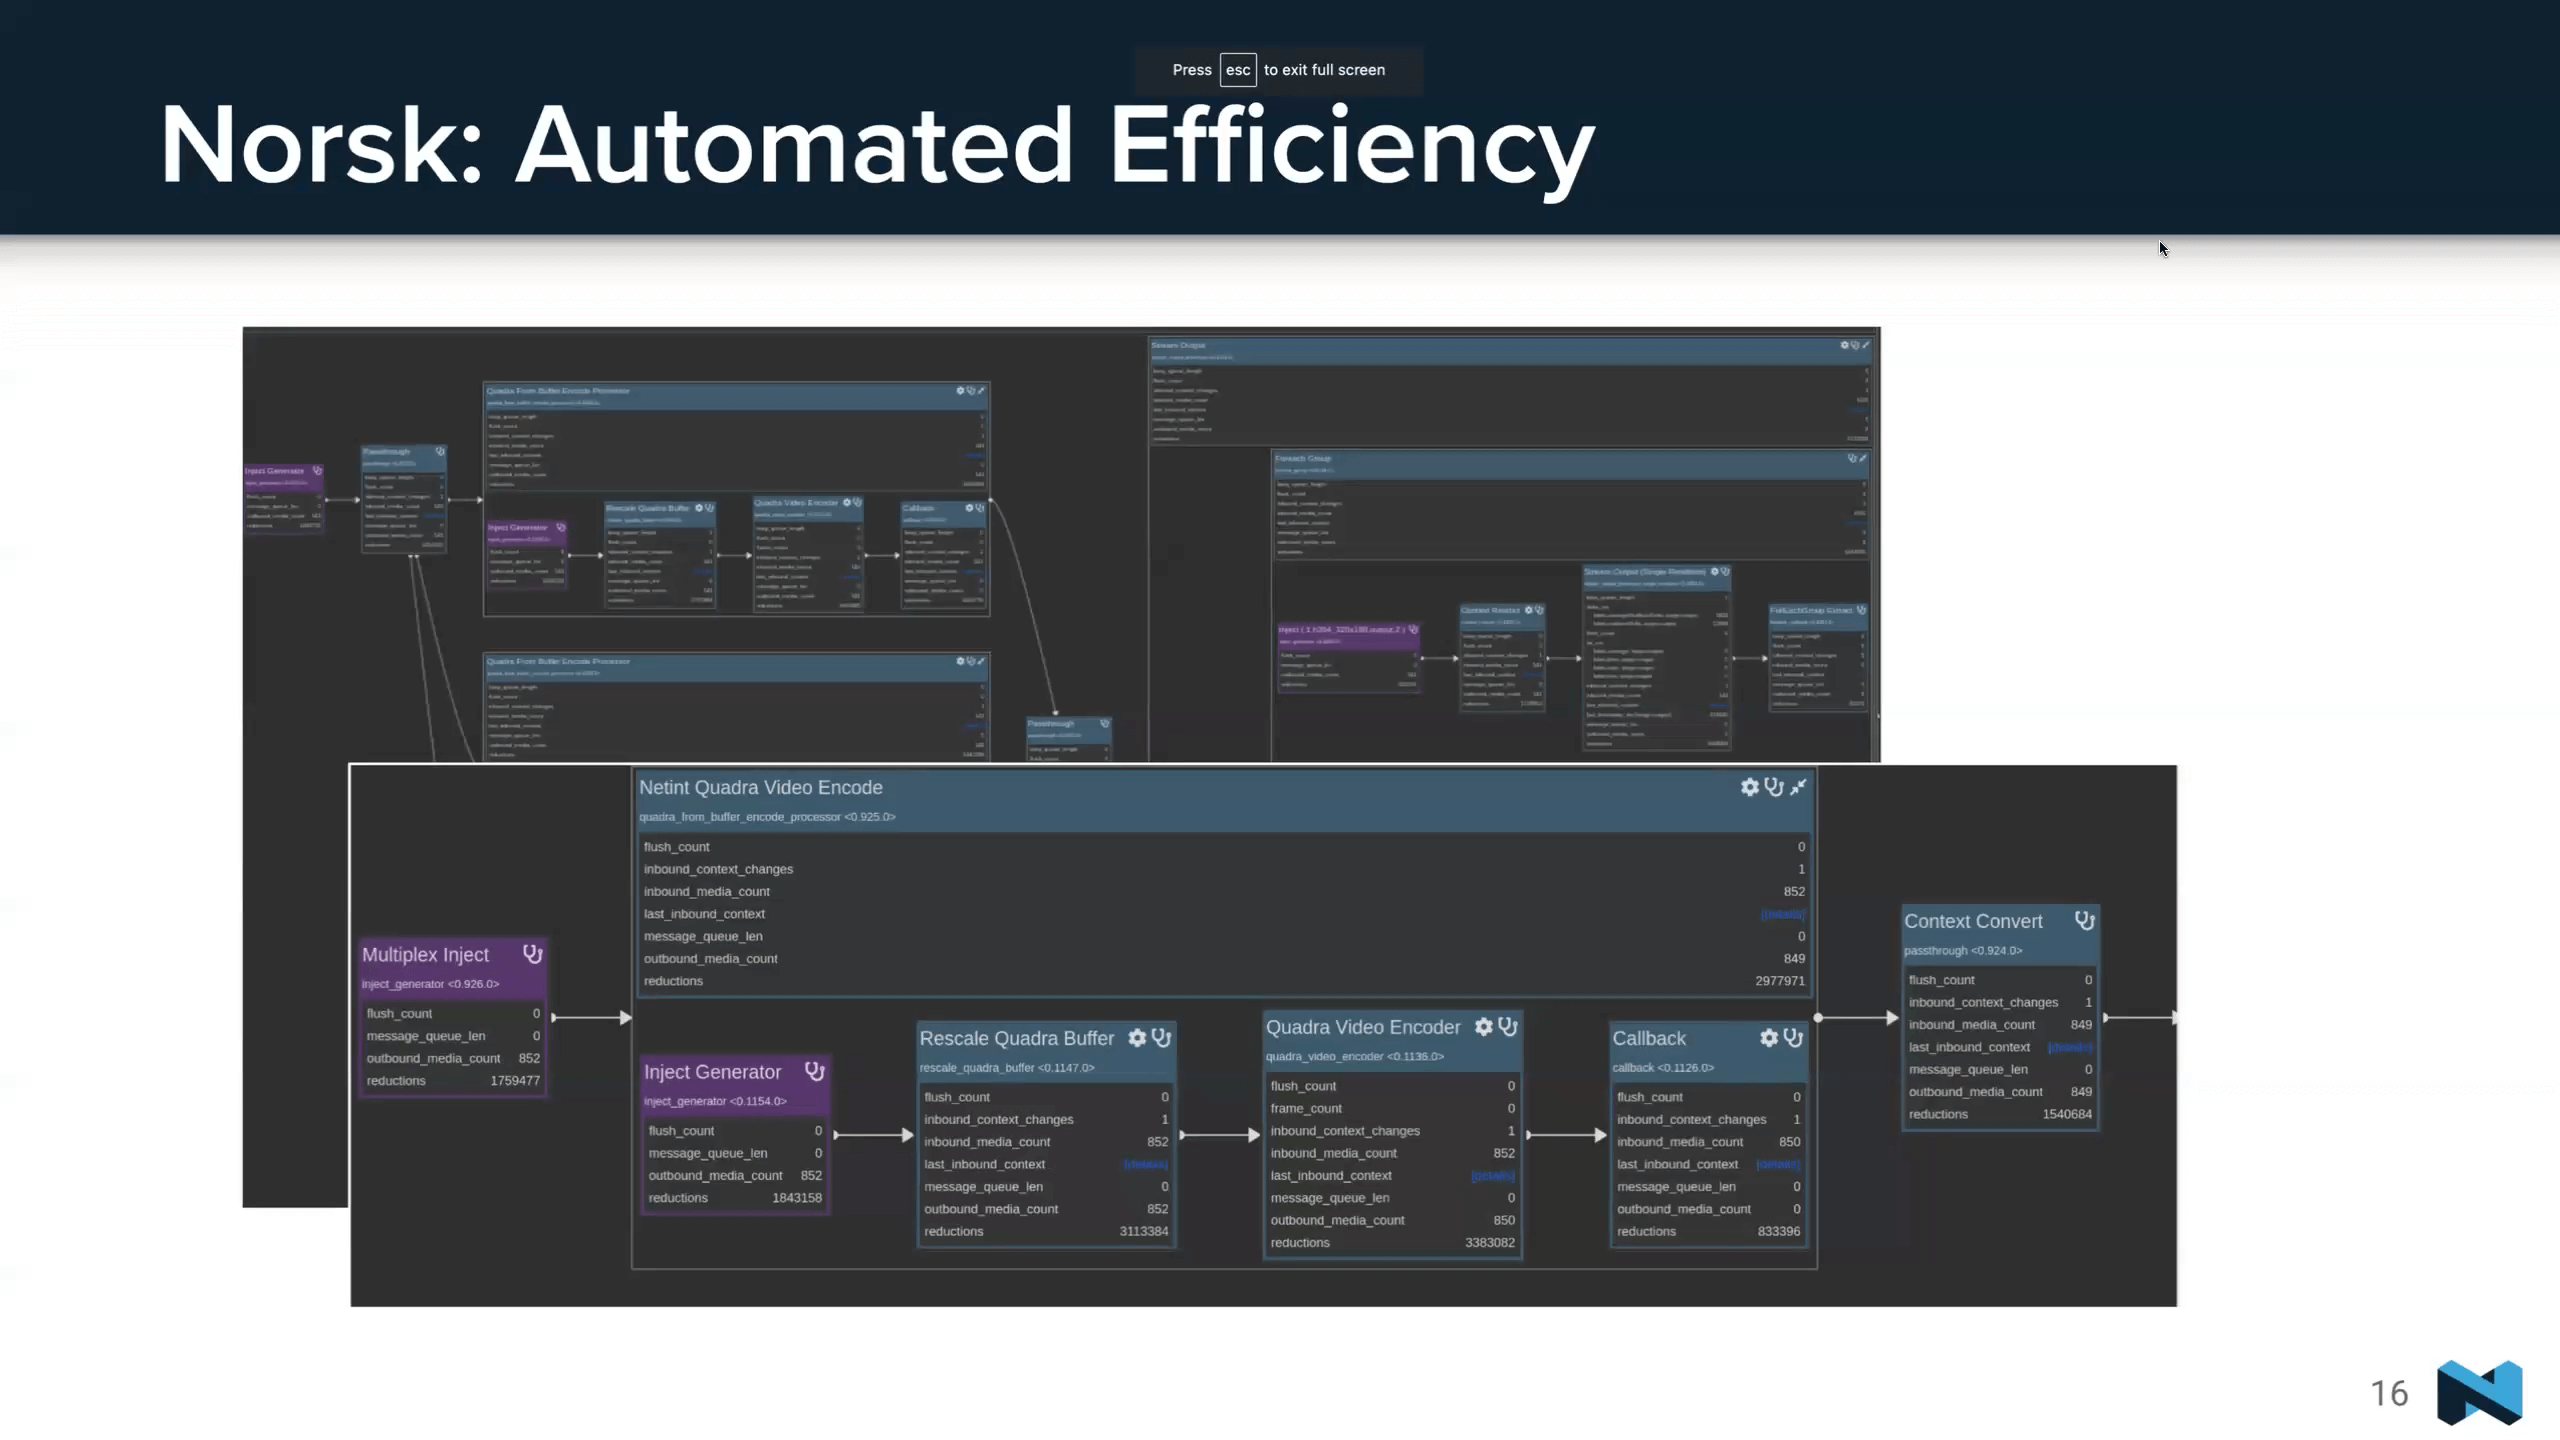The height and width of the screenshot is (1440, 2560).
Task: Click reductions value 833396 in Callback
Action: tap(1779, 1231)
